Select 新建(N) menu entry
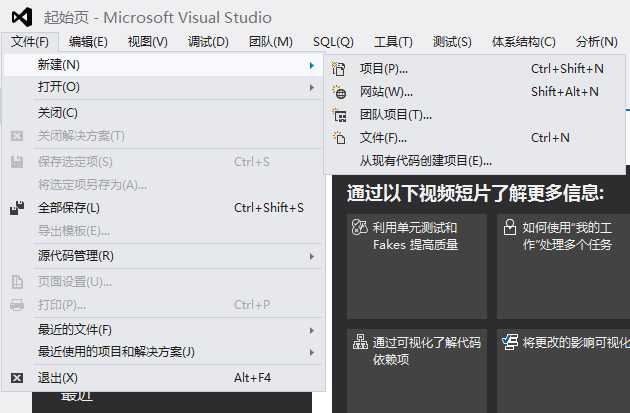The width and height of the screenshot is (630, 413). coord(163,65)
